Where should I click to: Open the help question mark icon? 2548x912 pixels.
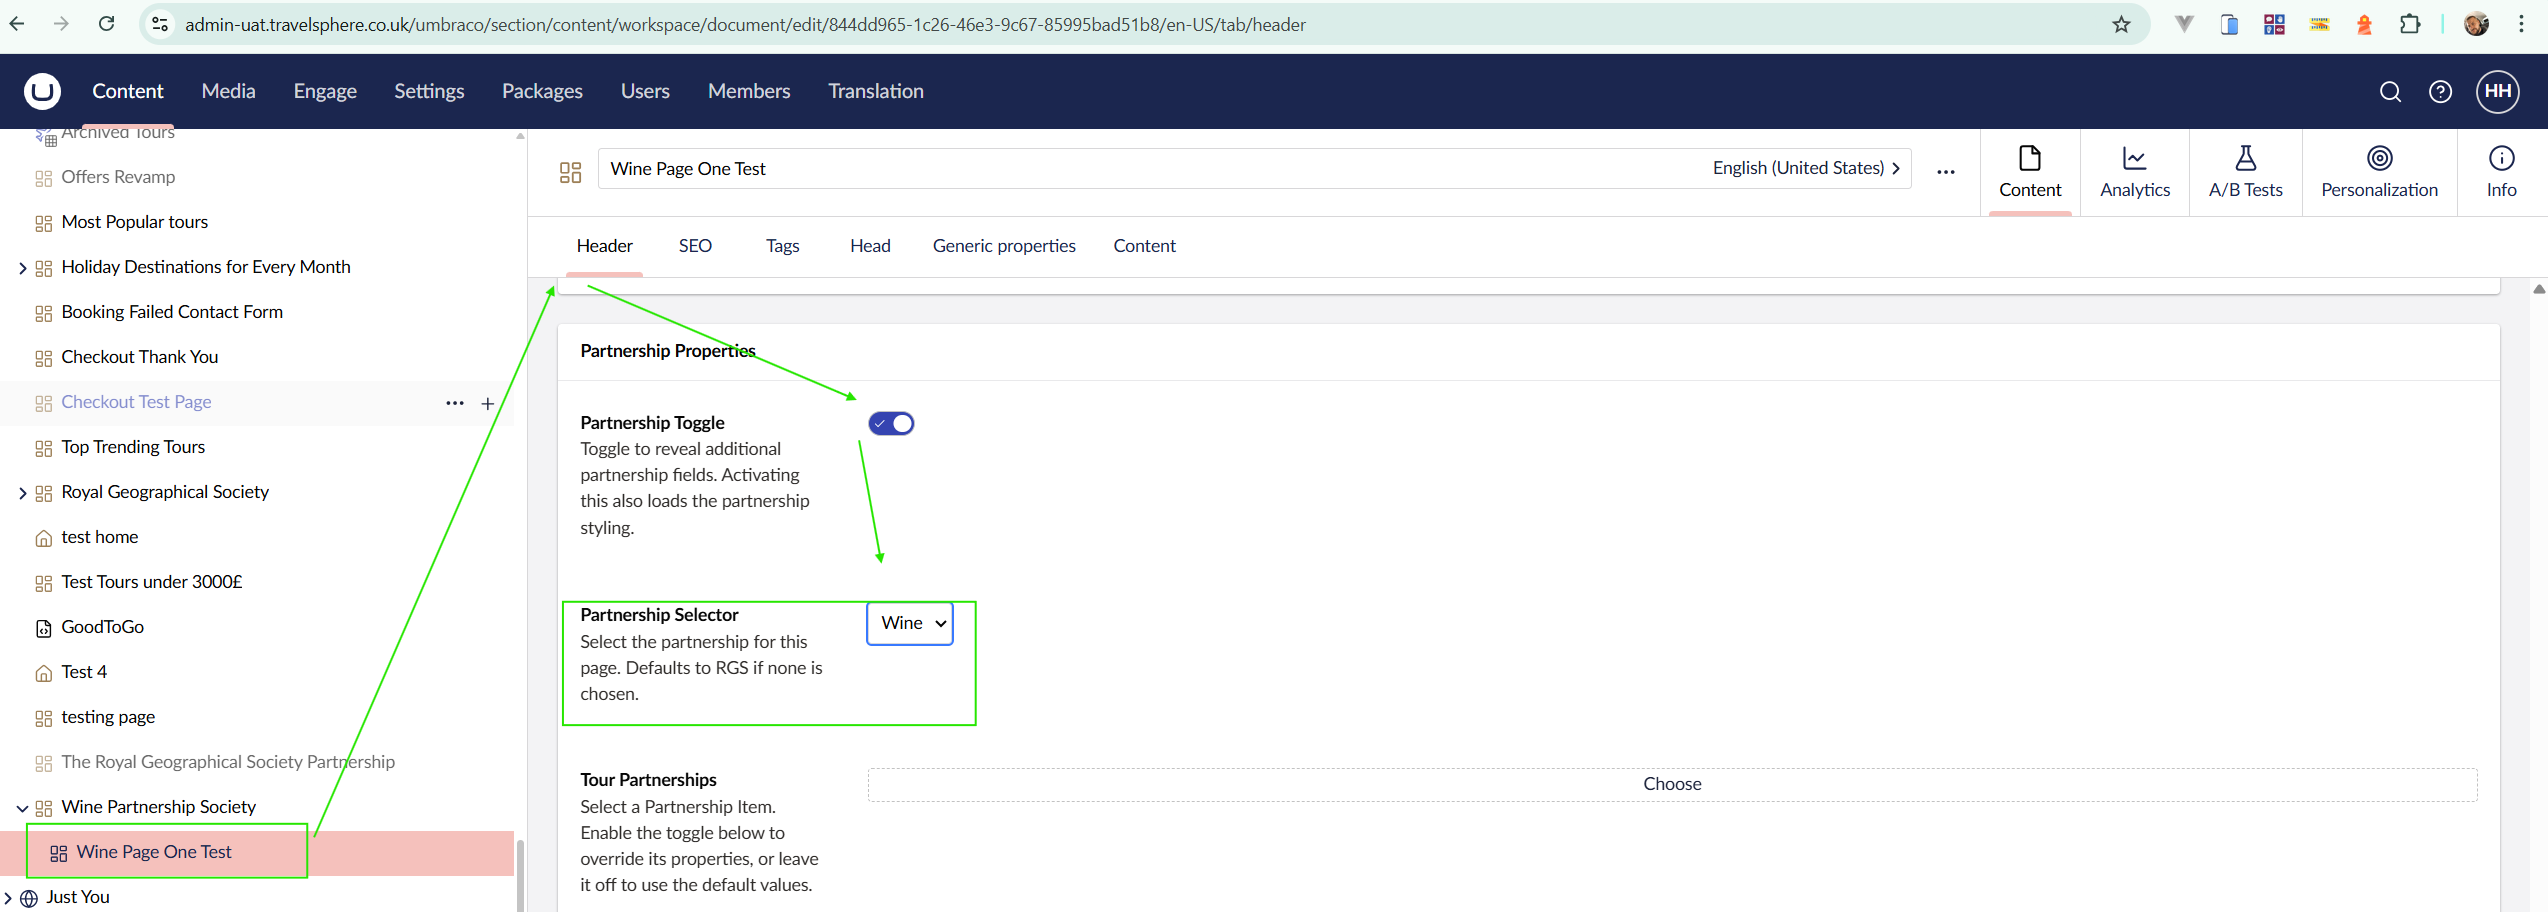pyautogui.click(x=2440, y=92)
